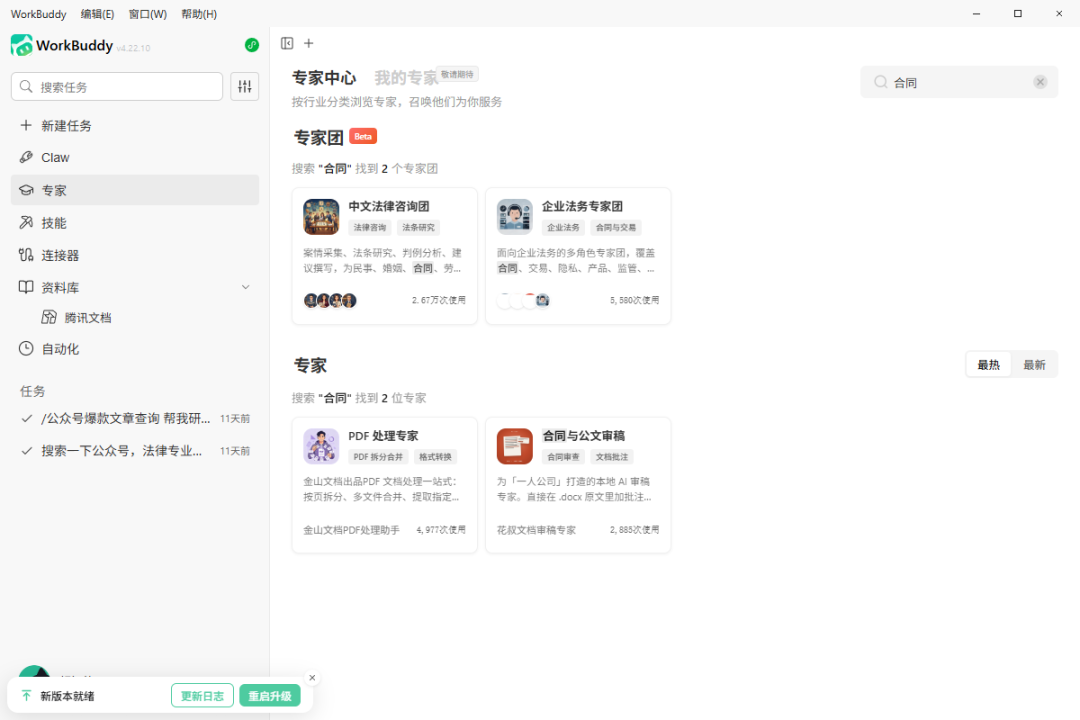Sort experts by 最新
Image resolution: width=1080 pixels, height=720 pixels.
coord(1034,365)
